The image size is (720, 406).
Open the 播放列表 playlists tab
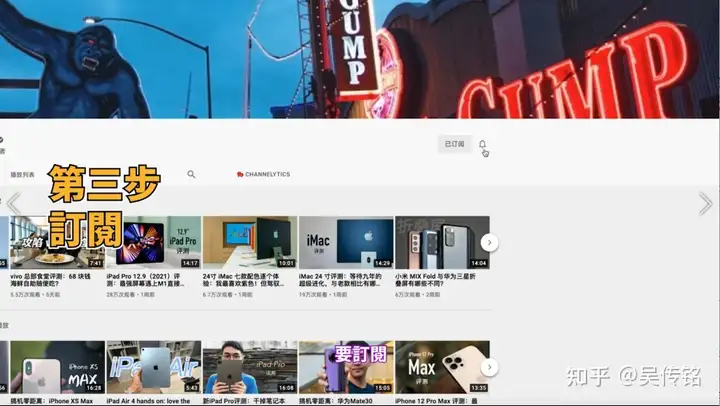click(22, 175)
